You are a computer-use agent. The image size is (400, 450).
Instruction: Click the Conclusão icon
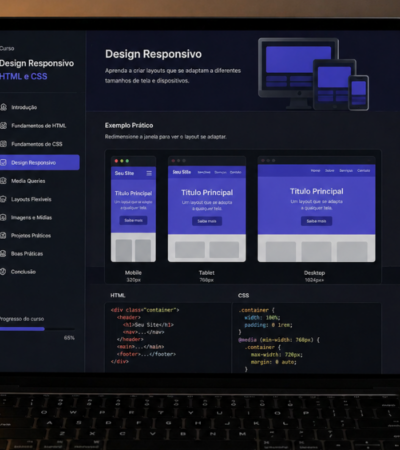pos(3,272)
